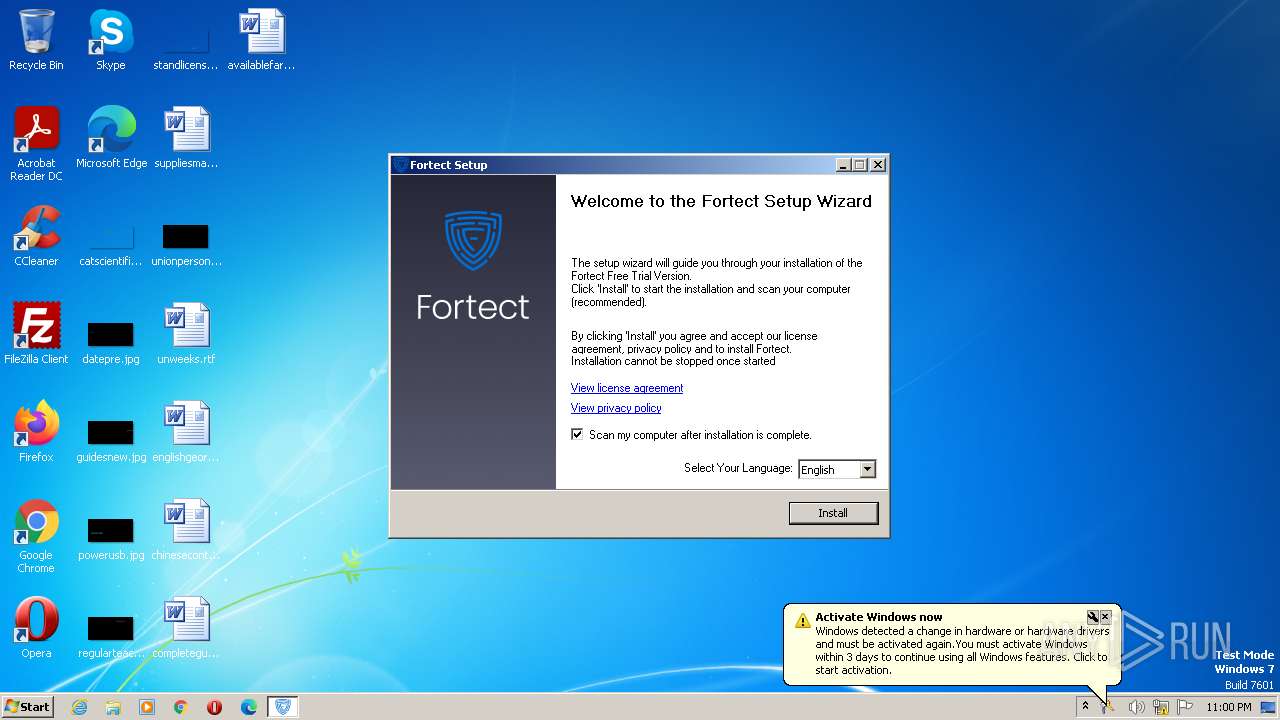Close the Fortect Setup window
The height and width of the screenshot is (720, 1280).
click(878, 165)
